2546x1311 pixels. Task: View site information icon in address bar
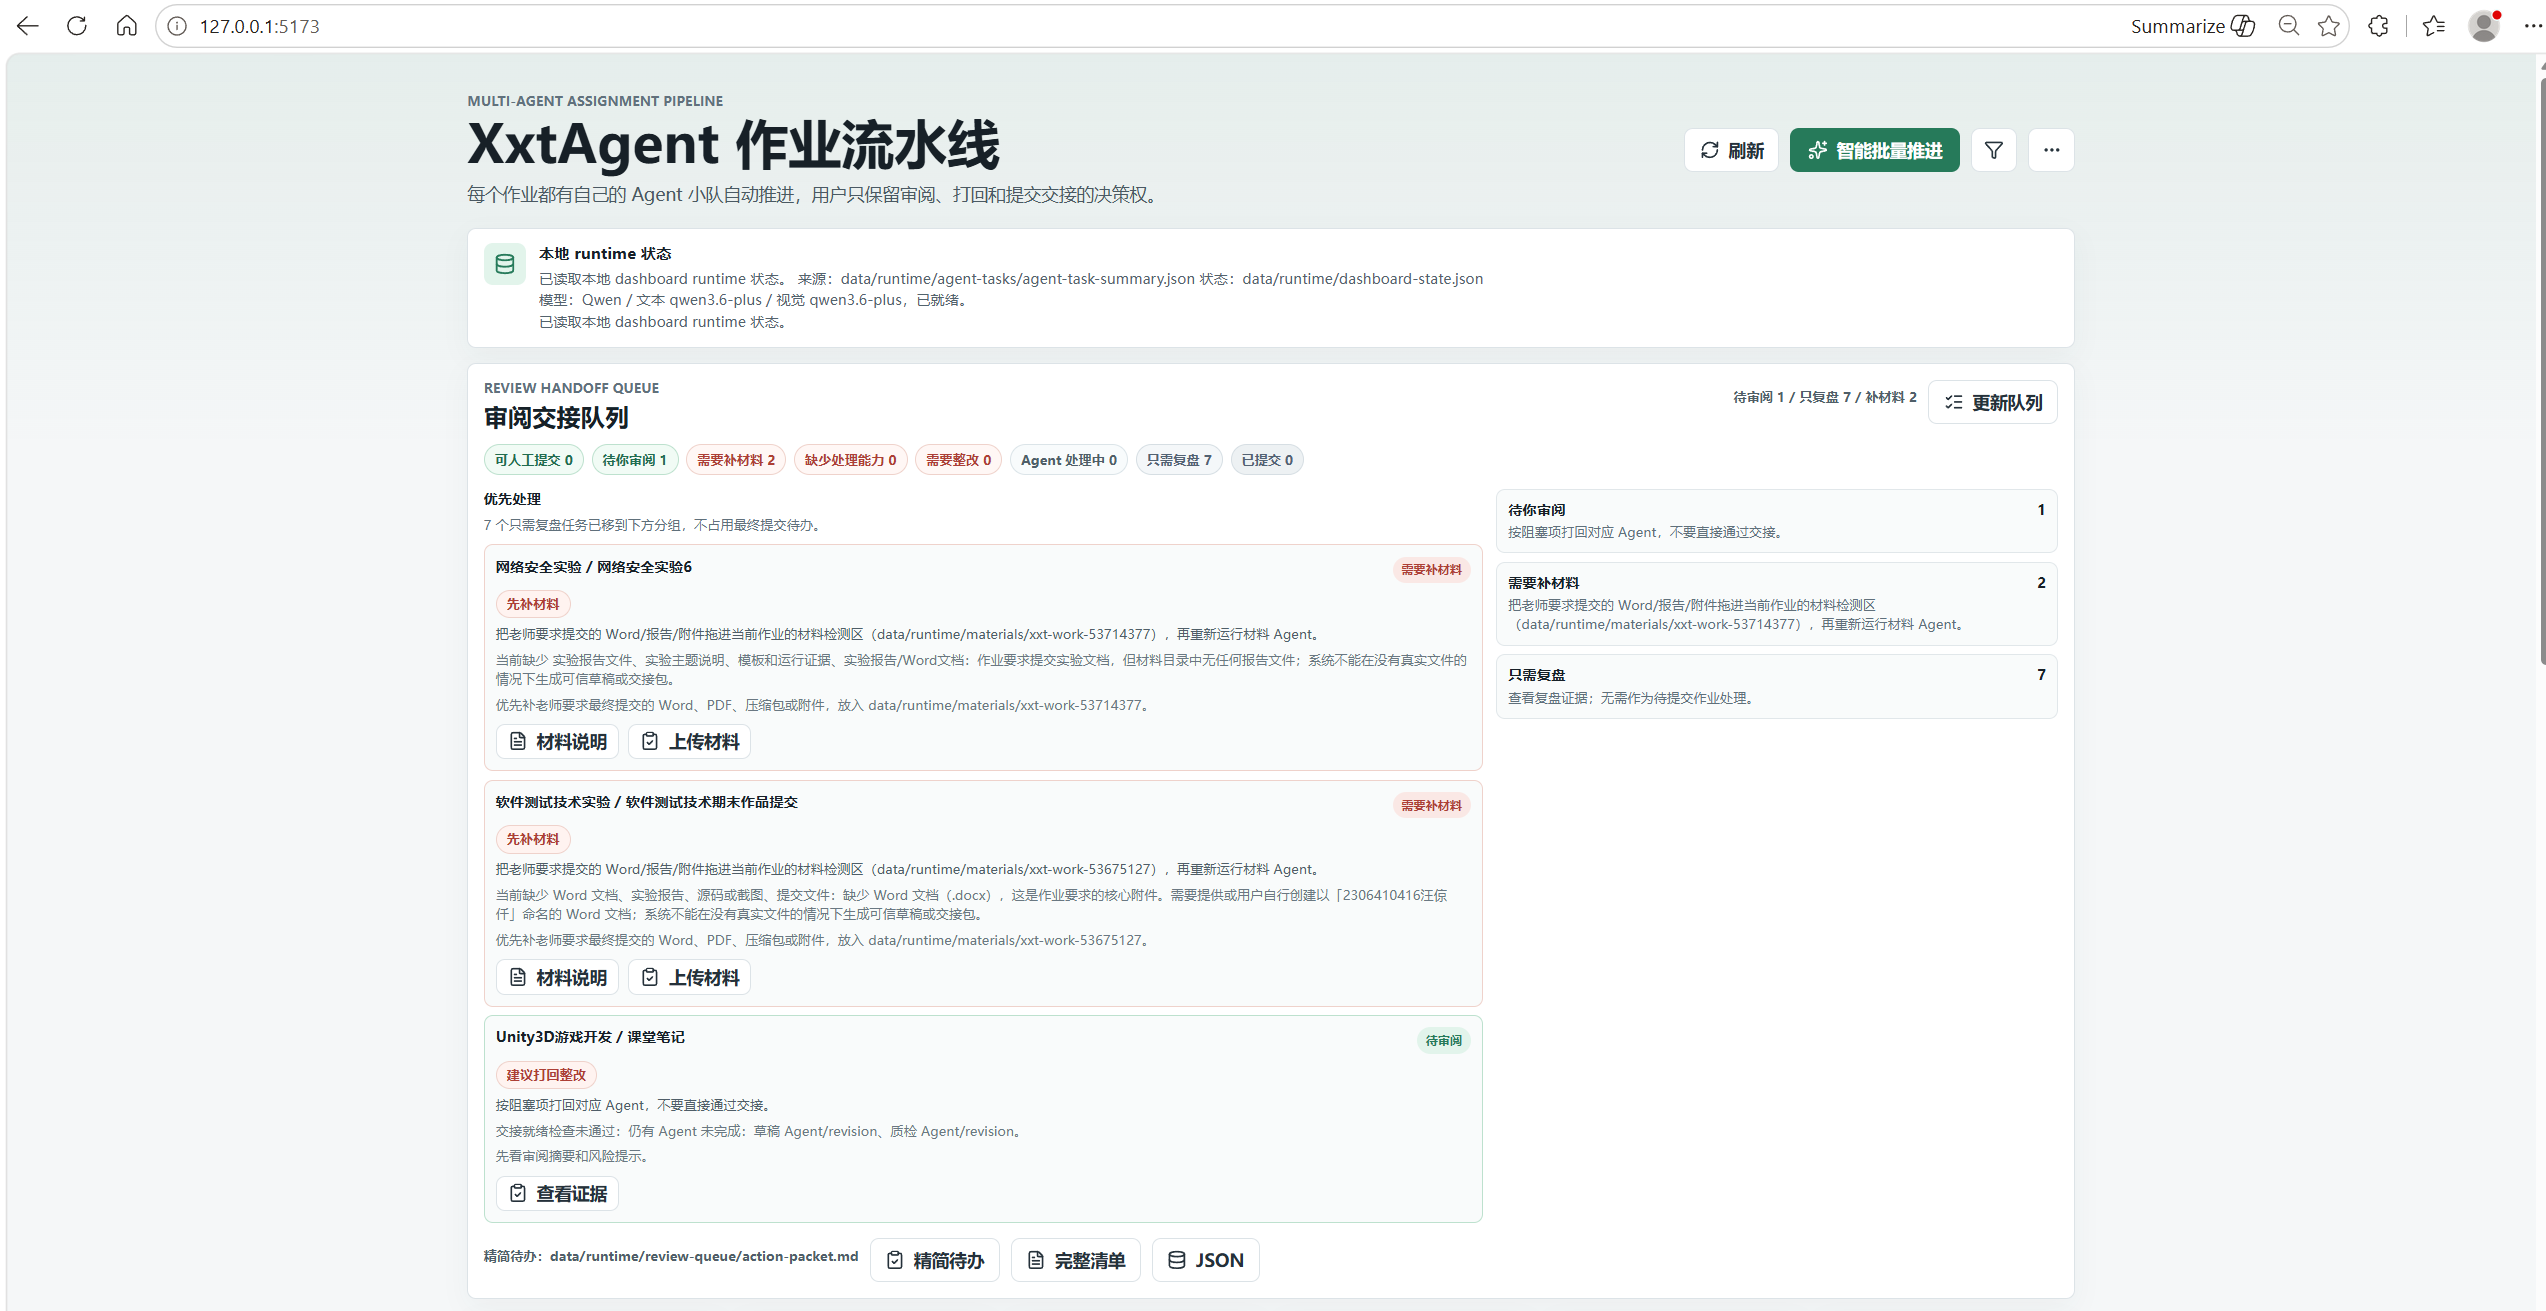pos(177,26)
